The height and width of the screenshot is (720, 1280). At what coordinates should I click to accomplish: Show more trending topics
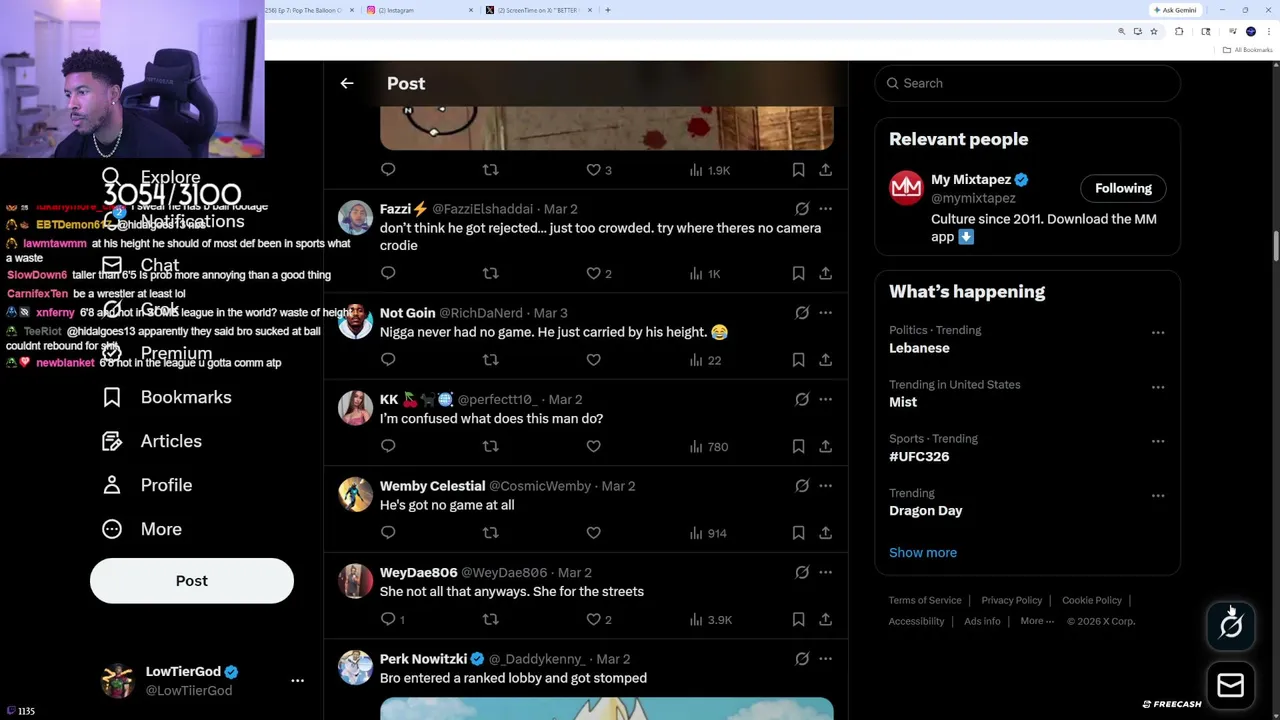point(923,552)
